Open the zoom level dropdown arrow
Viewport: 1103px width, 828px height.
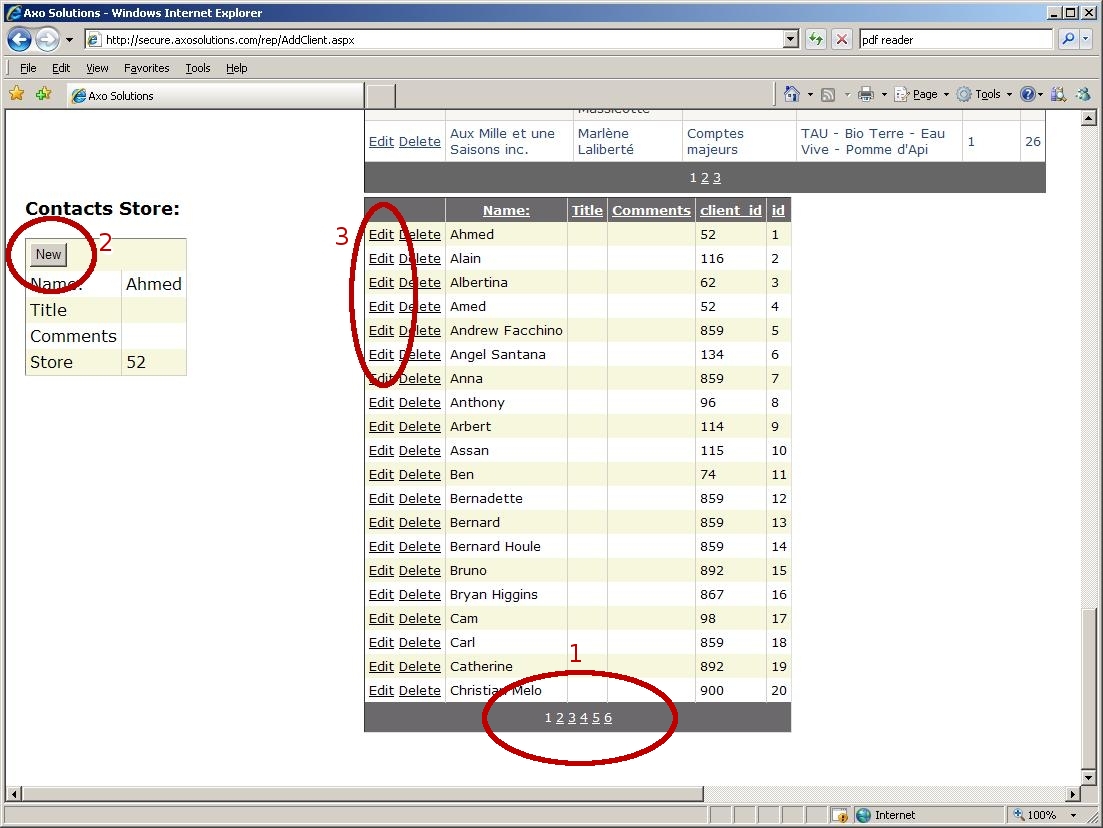[1073, 815]
